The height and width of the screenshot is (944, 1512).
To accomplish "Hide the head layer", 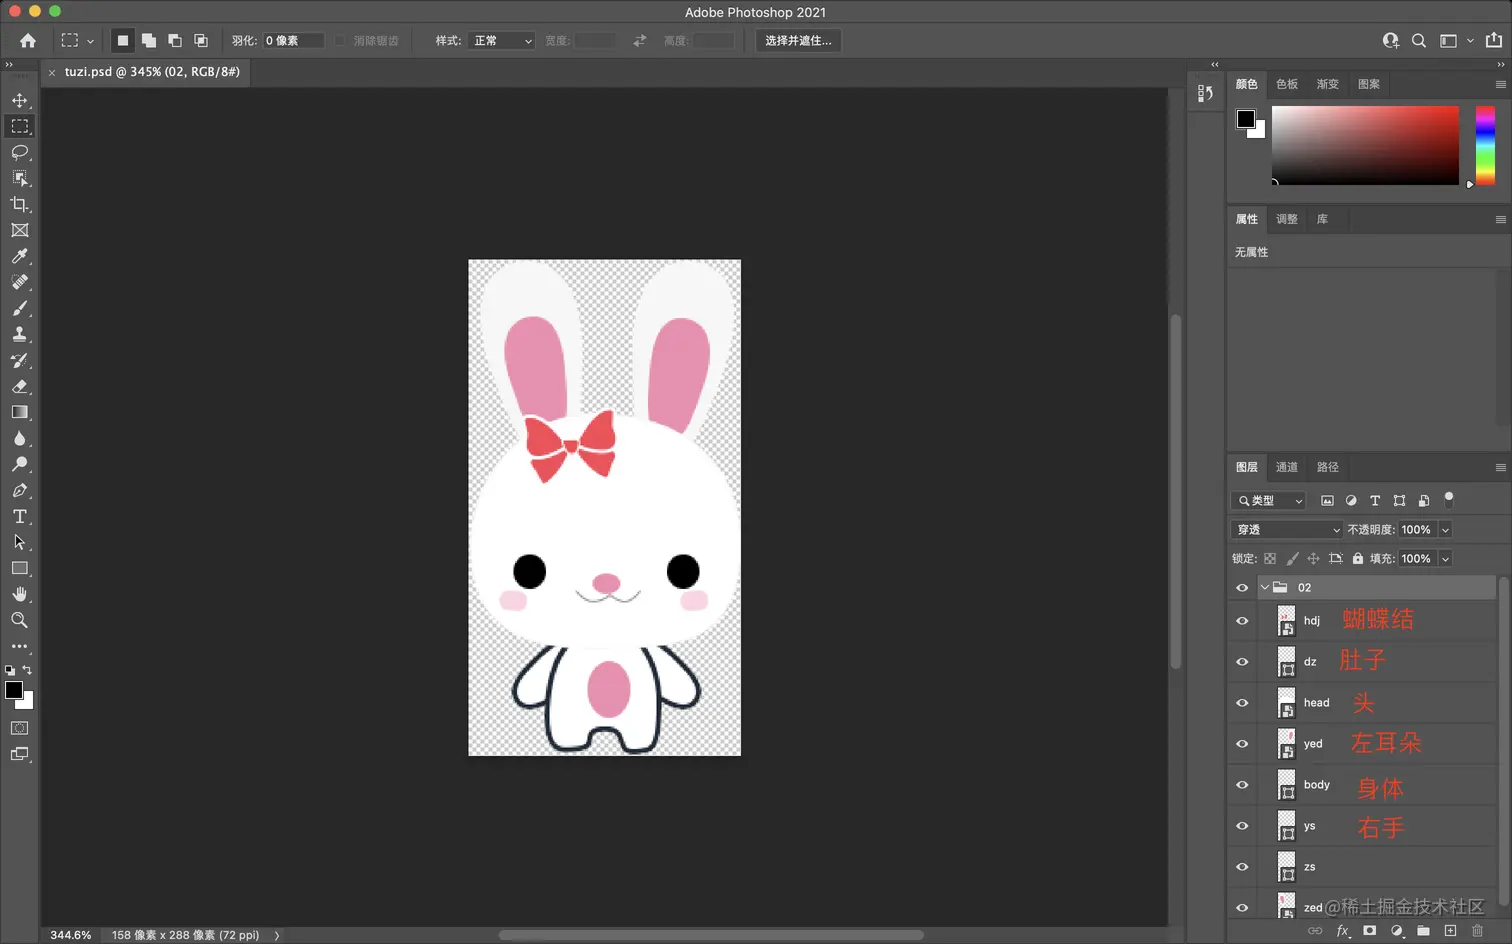I will pos(1242,703).
